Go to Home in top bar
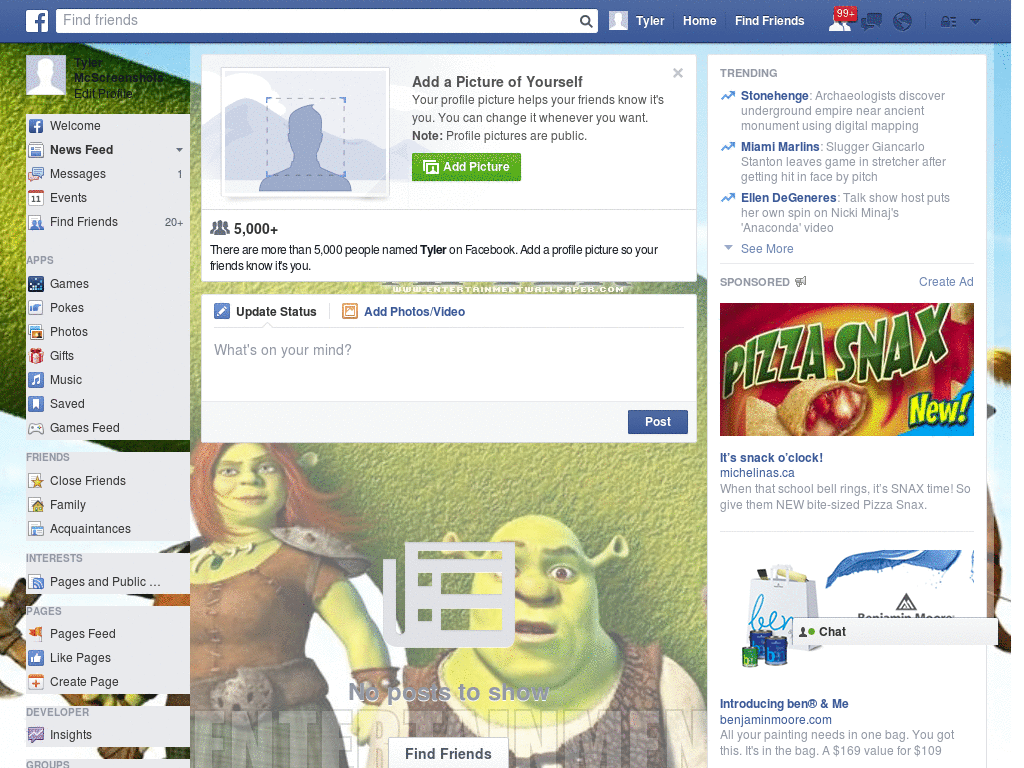This screenshot has height=768, width=1024. coord(699,21)
